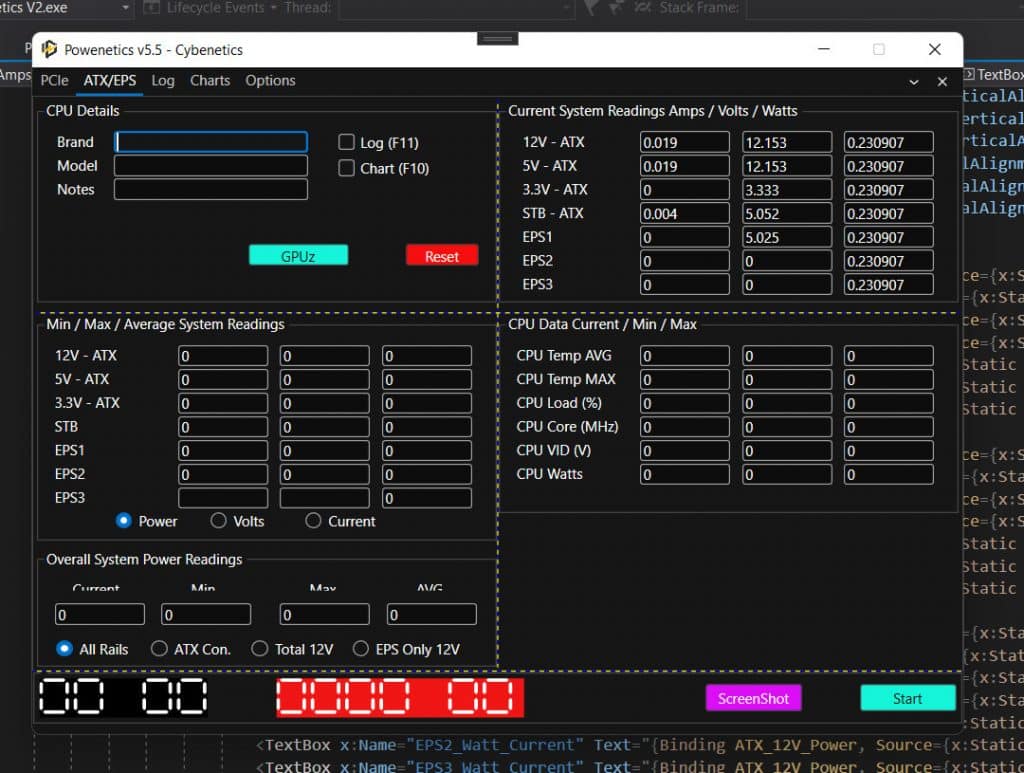Click the Powenetics logo icon in the title bar
The height and width of the screenshot is (773, 1024).
pyautogui.click(x=49, y=49)
